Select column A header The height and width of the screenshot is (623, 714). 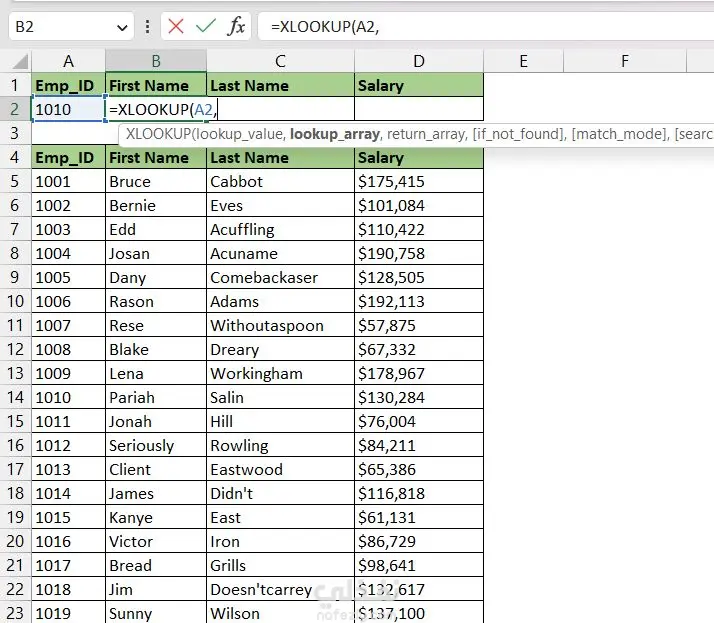68,61
